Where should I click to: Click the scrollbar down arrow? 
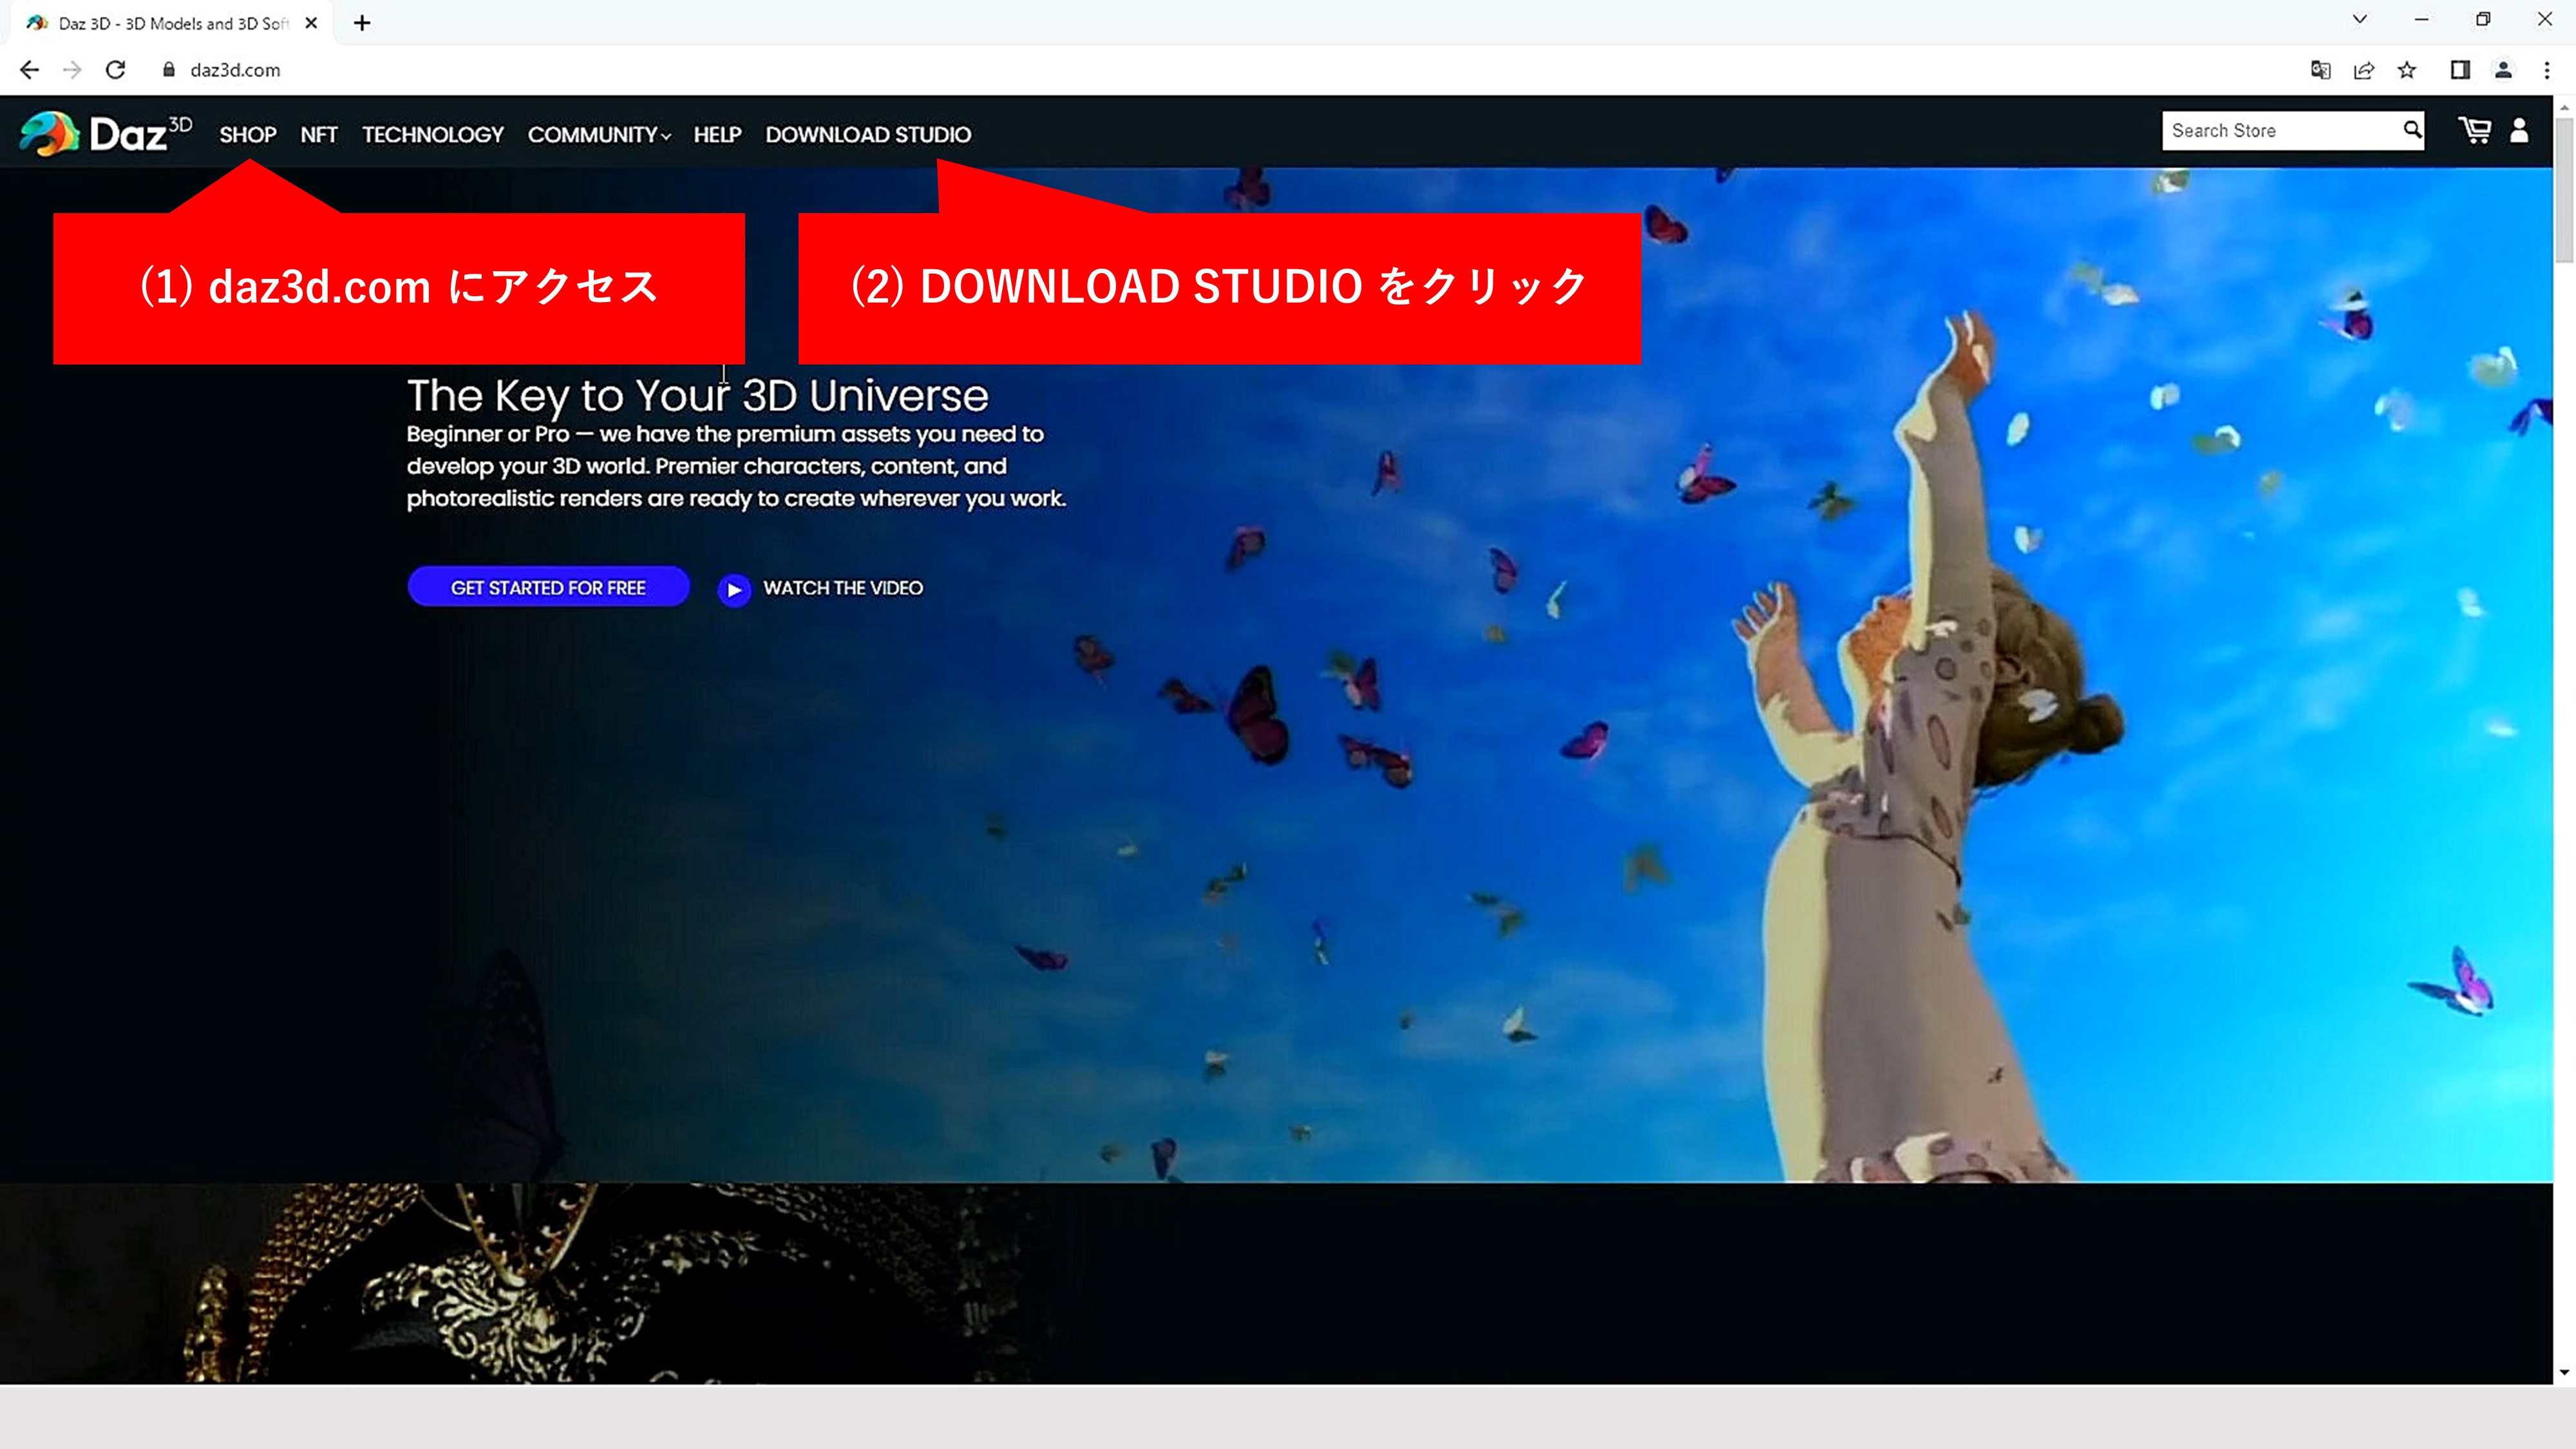point(2564,1372)
